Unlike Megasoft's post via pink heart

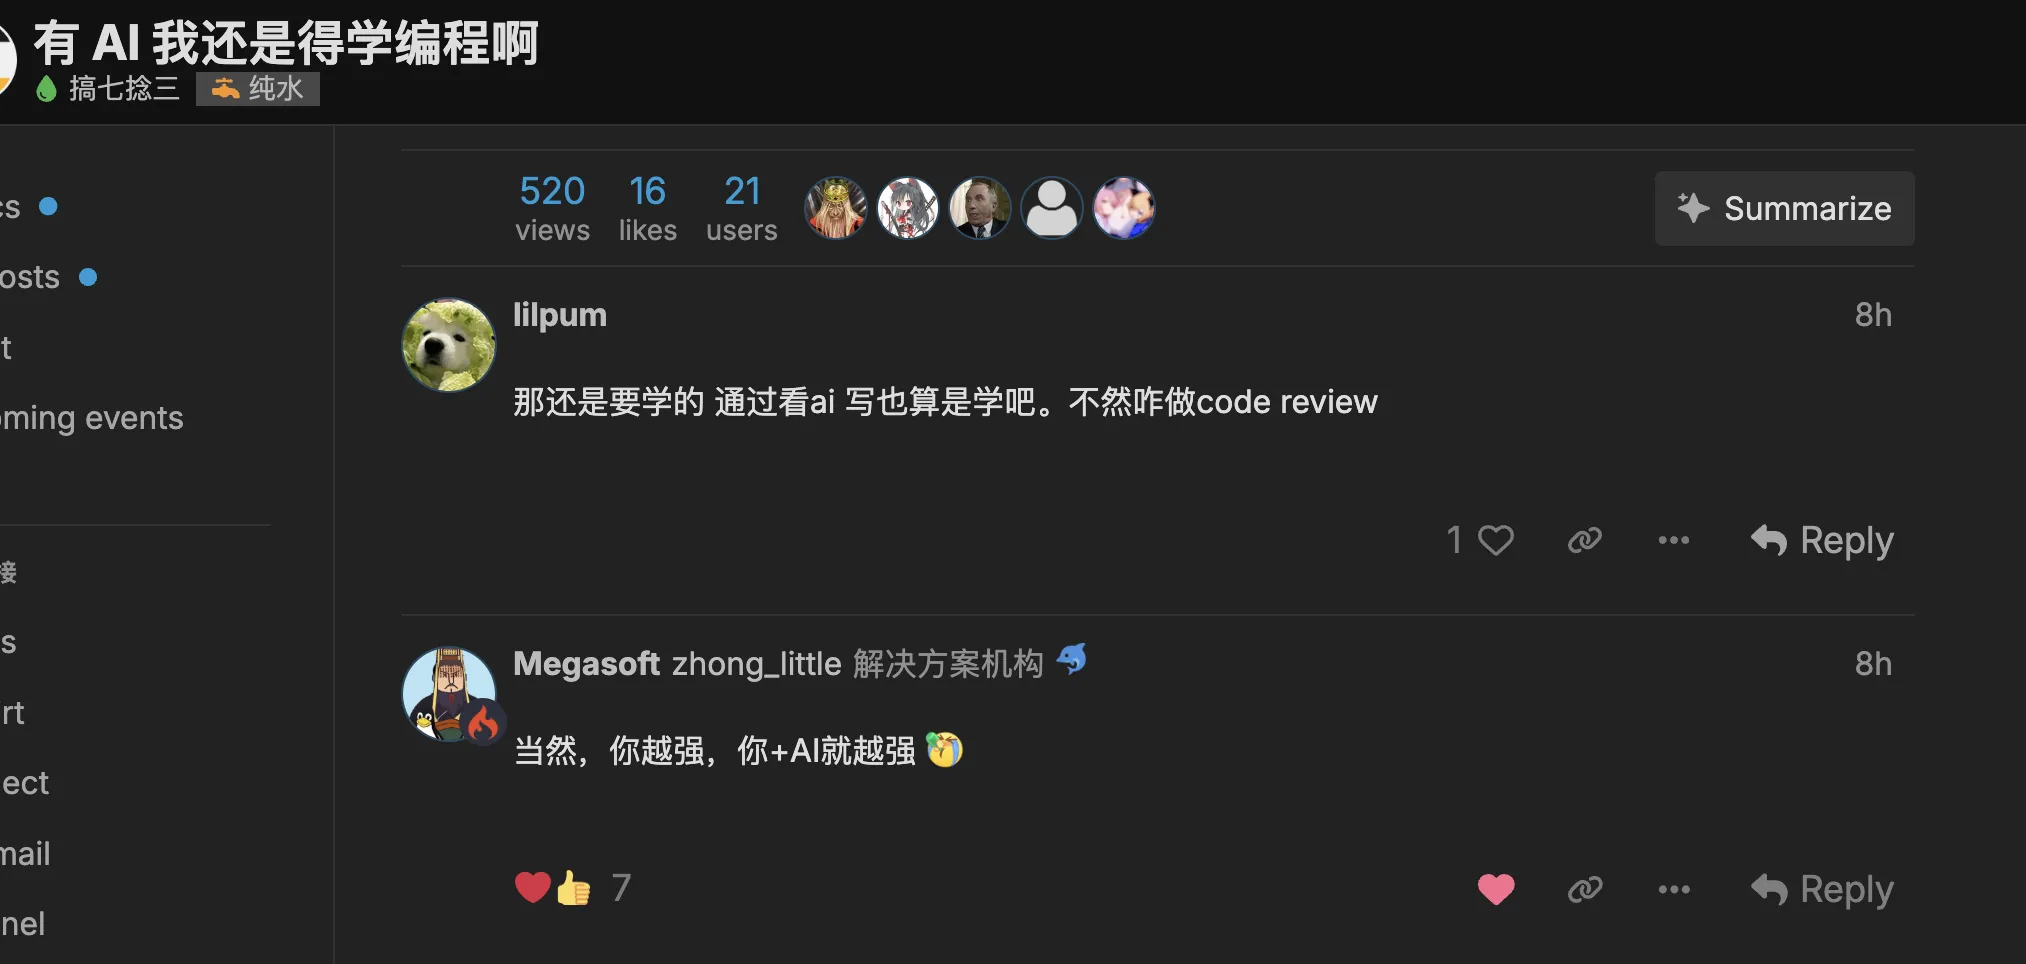click(1495, 889)
